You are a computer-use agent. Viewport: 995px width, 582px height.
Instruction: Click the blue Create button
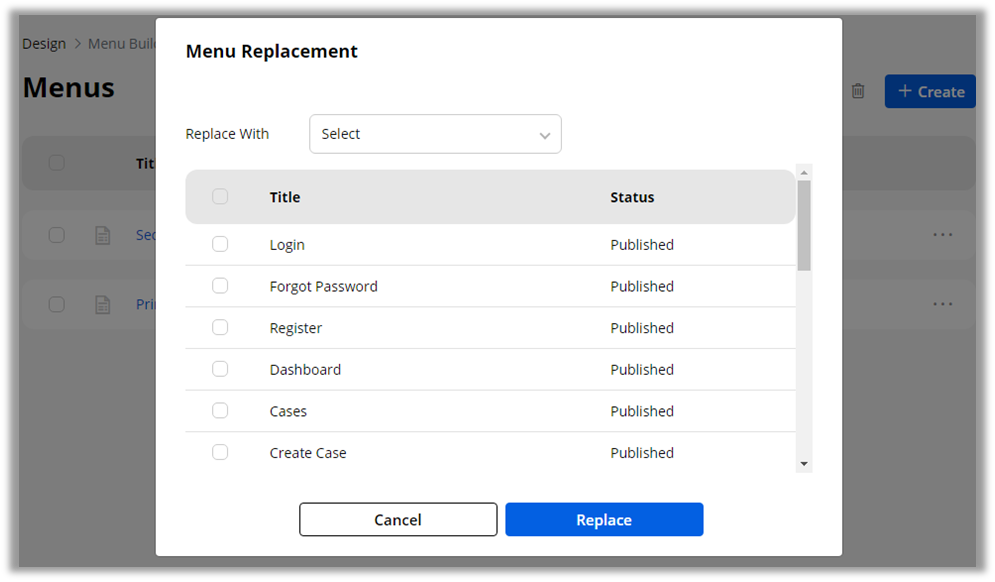coord(930,91)
